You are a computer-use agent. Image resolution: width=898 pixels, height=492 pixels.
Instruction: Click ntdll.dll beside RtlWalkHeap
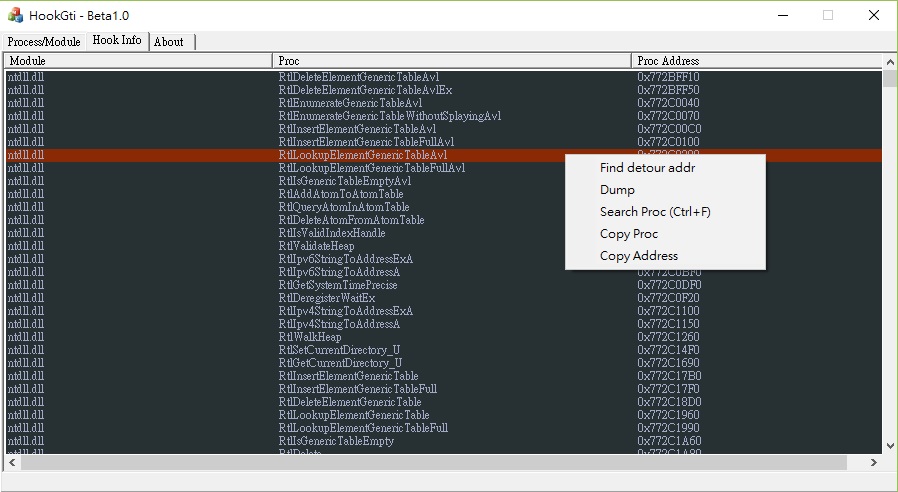[x=26, y=337]
